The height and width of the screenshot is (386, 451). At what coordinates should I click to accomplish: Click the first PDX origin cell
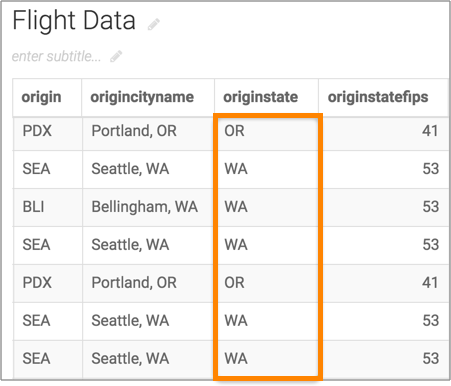[x=37, y=131]
